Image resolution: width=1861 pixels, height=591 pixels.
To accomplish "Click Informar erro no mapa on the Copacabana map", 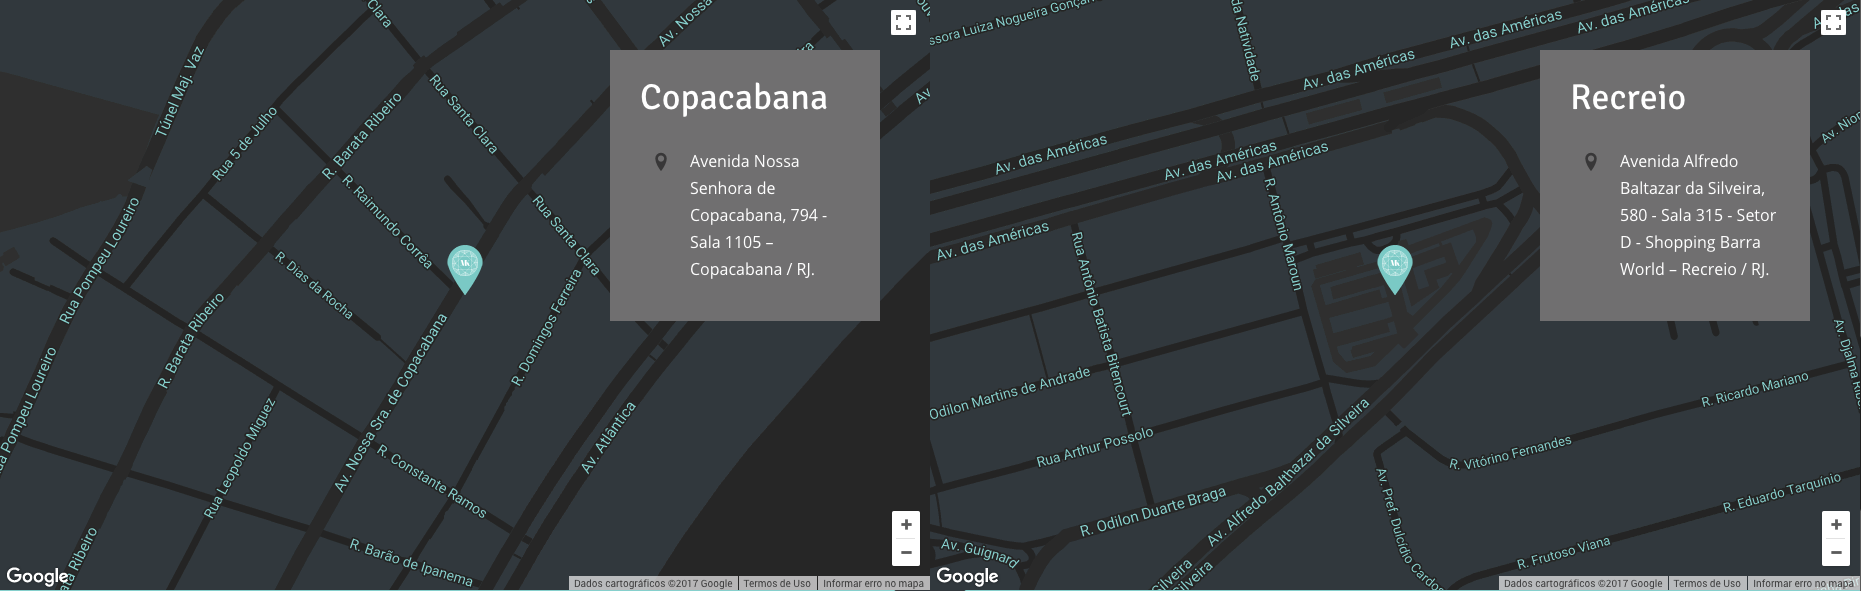I will (873, 584).
